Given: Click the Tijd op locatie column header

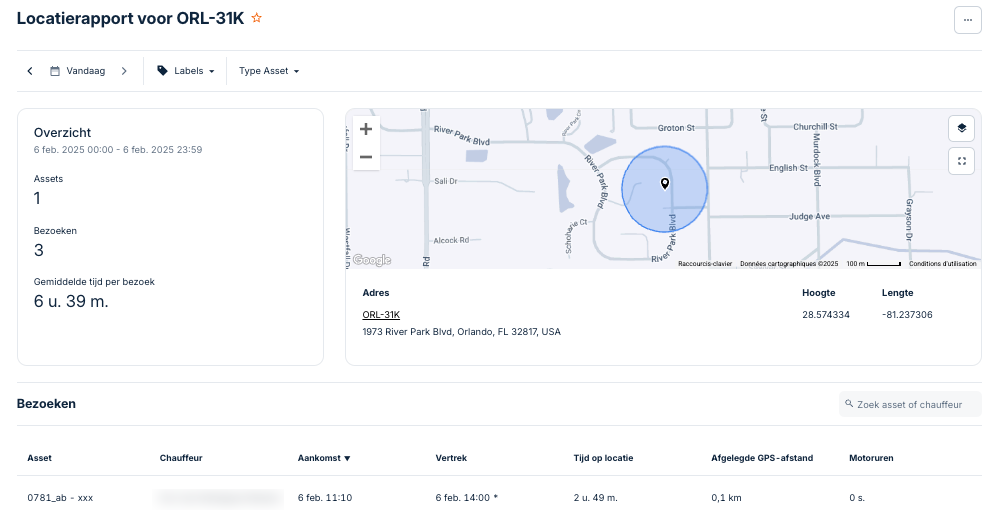Looking at the screenshot, I should click(604, 458).
